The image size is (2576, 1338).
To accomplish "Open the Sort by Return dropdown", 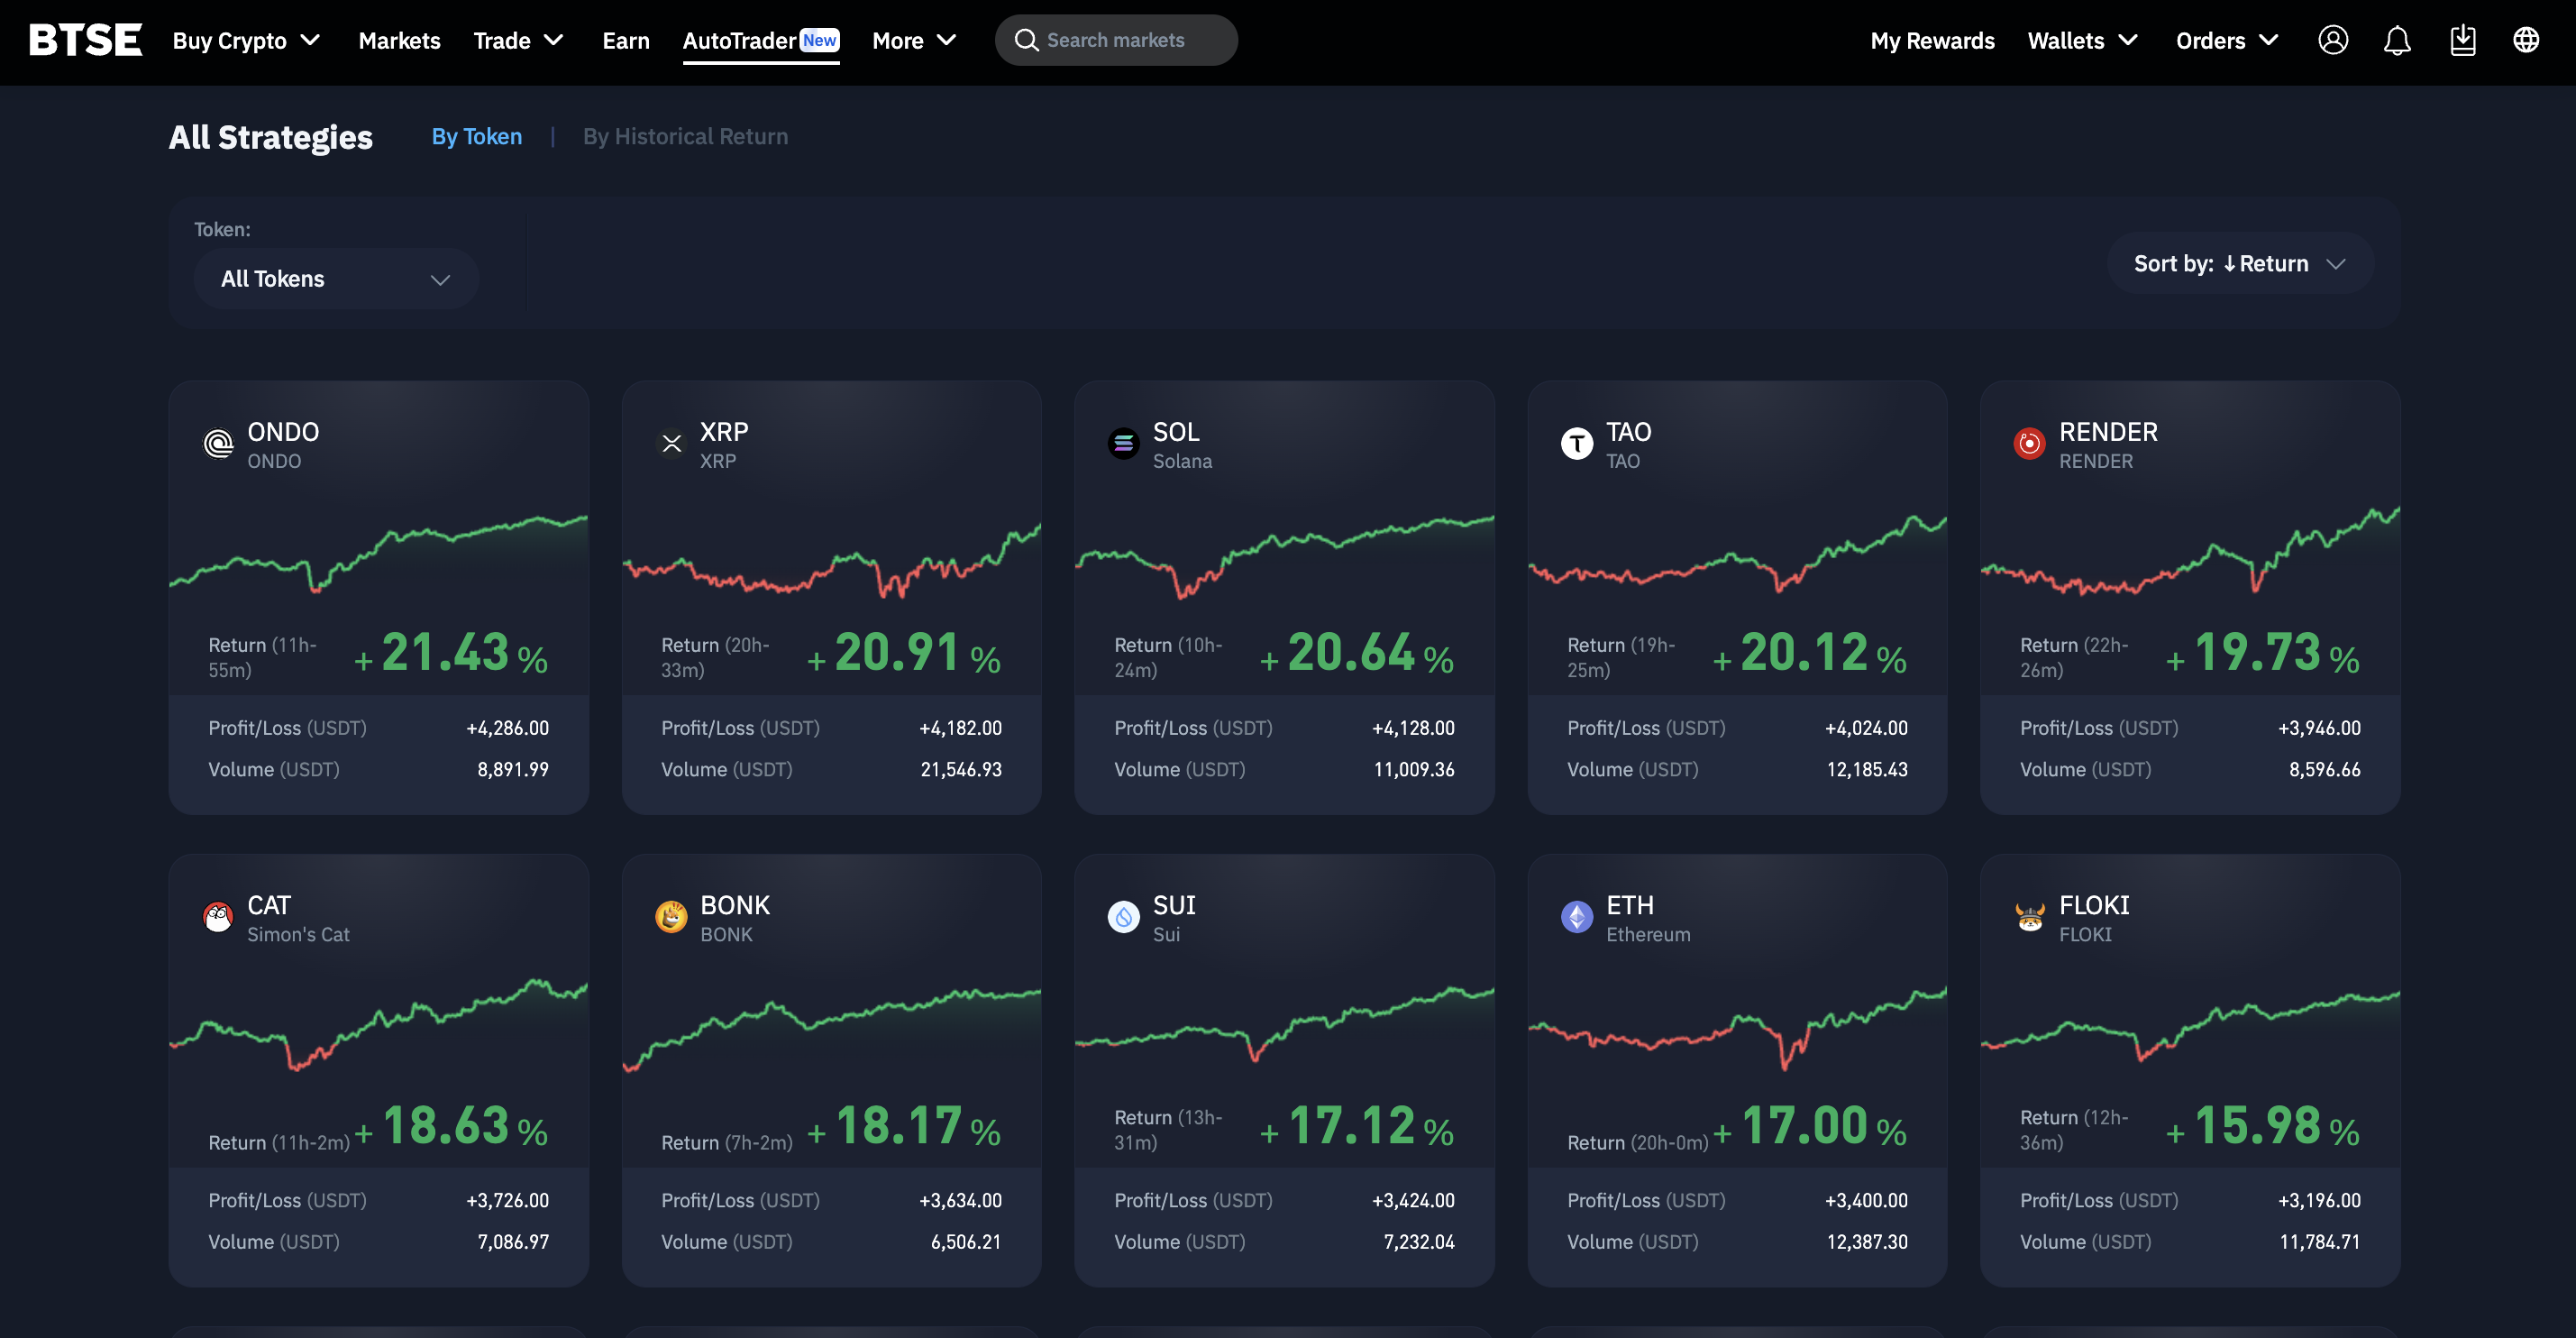I will (2239, 264).
